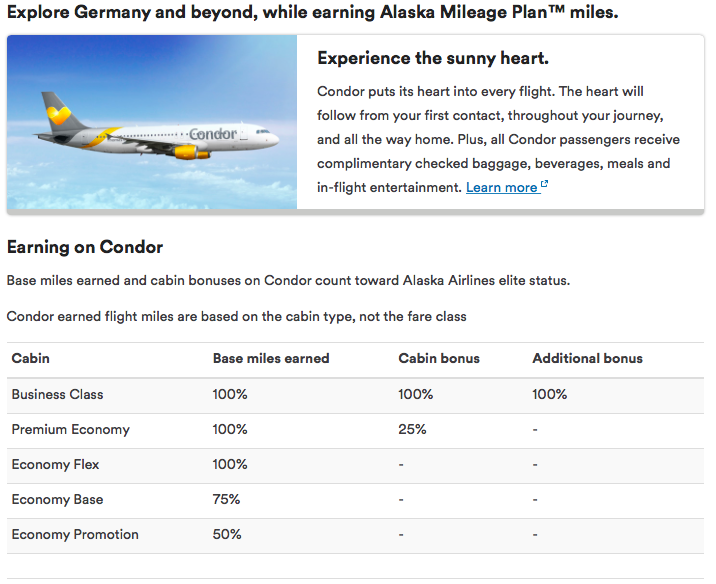Select the Business Class row label
716x584 pixels.
57,394
